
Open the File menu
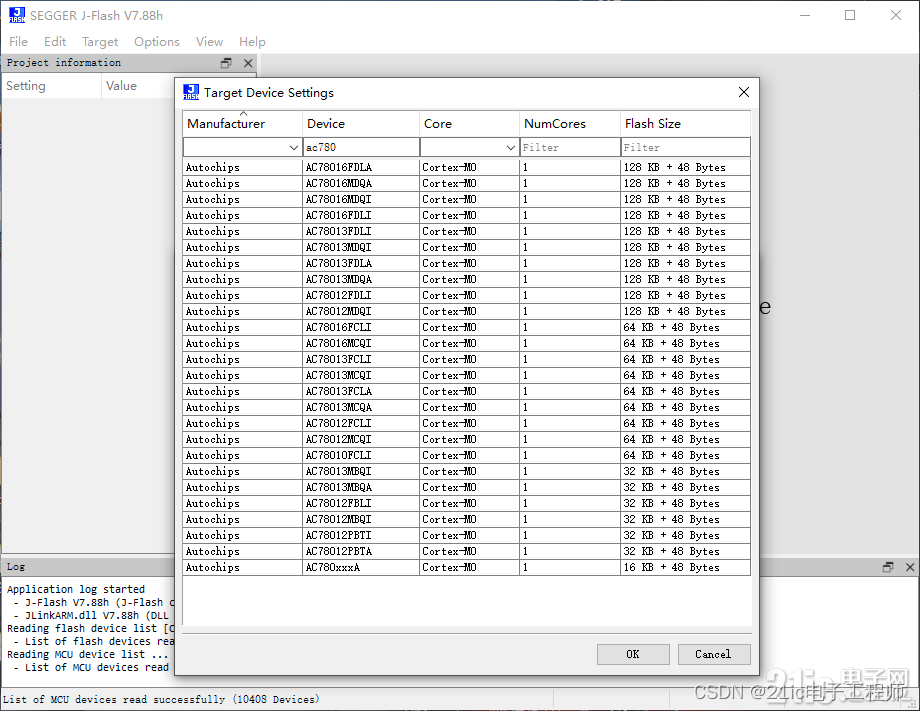click(x=18, y=42)
